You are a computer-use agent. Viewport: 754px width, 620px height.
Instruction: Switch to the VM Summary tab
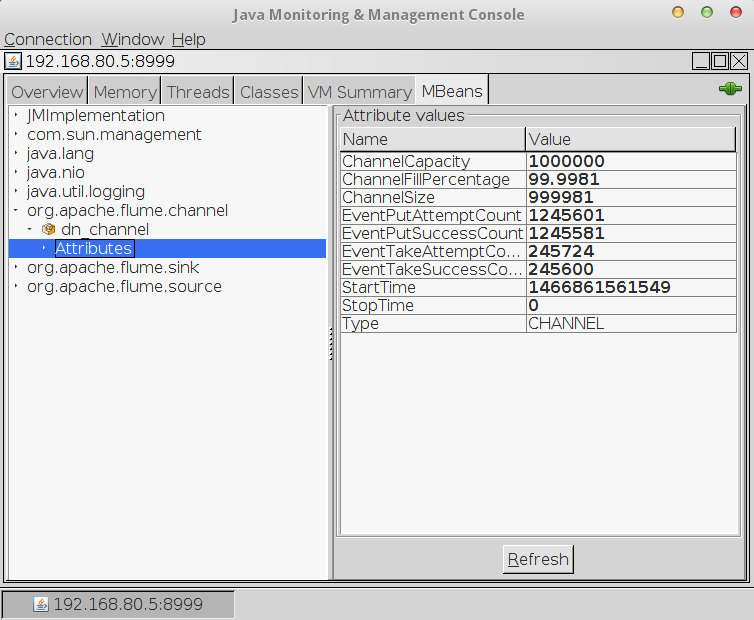click(360, 91)
